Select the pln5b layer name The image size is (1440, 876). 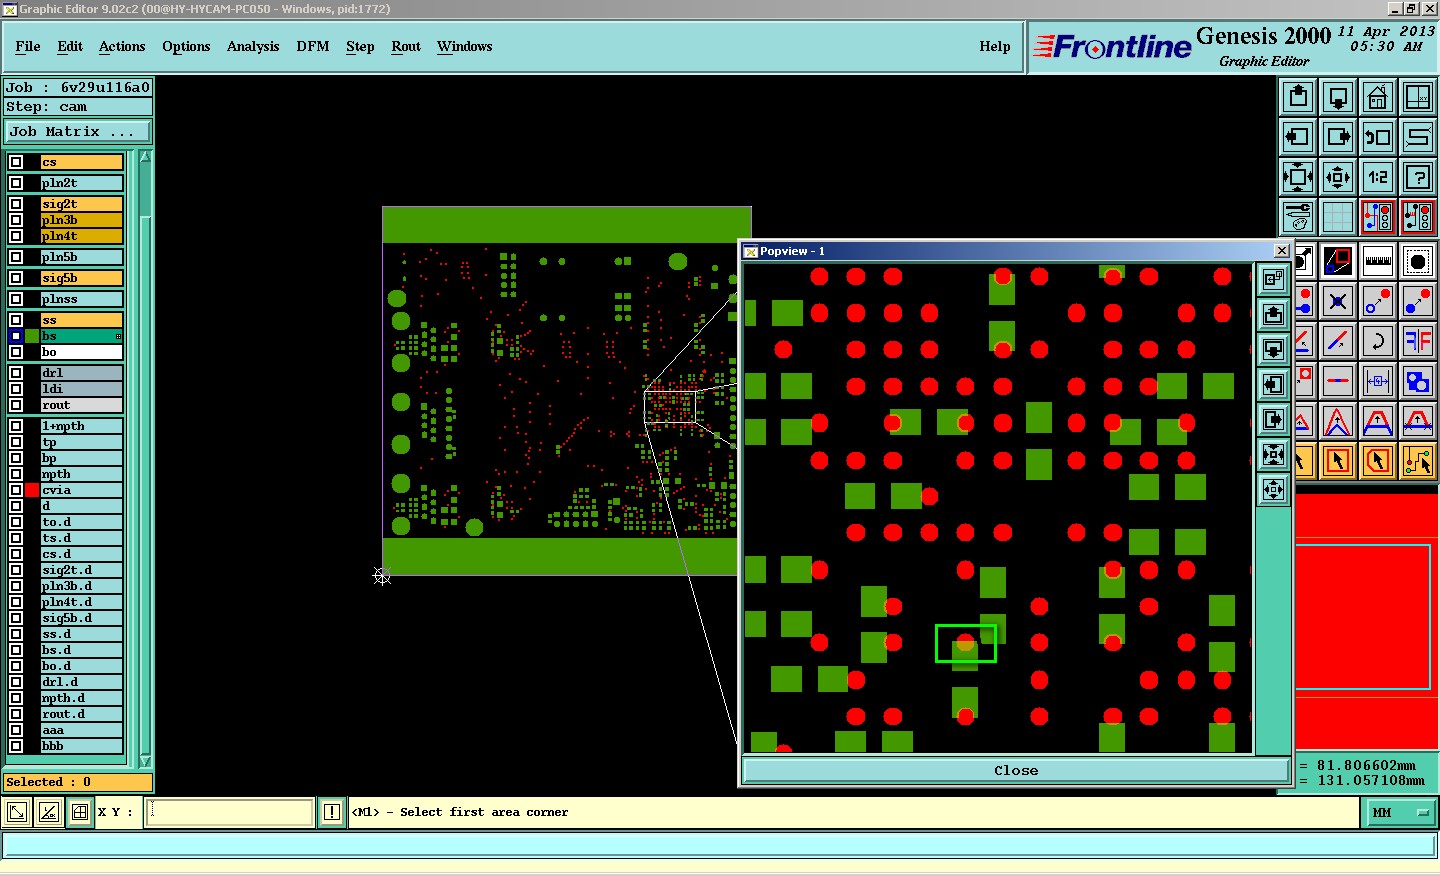click(82, 257)
